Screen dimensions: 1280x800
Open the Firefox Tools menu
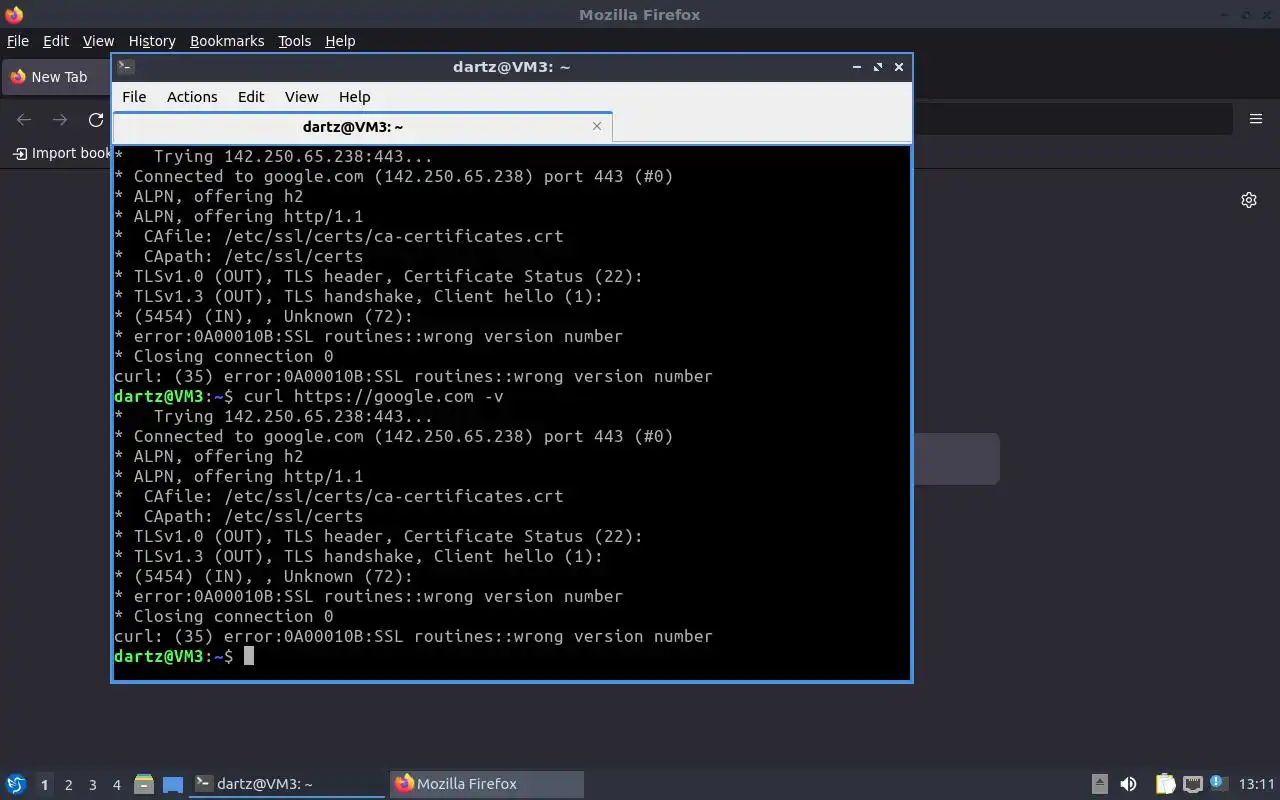point(294,41)
